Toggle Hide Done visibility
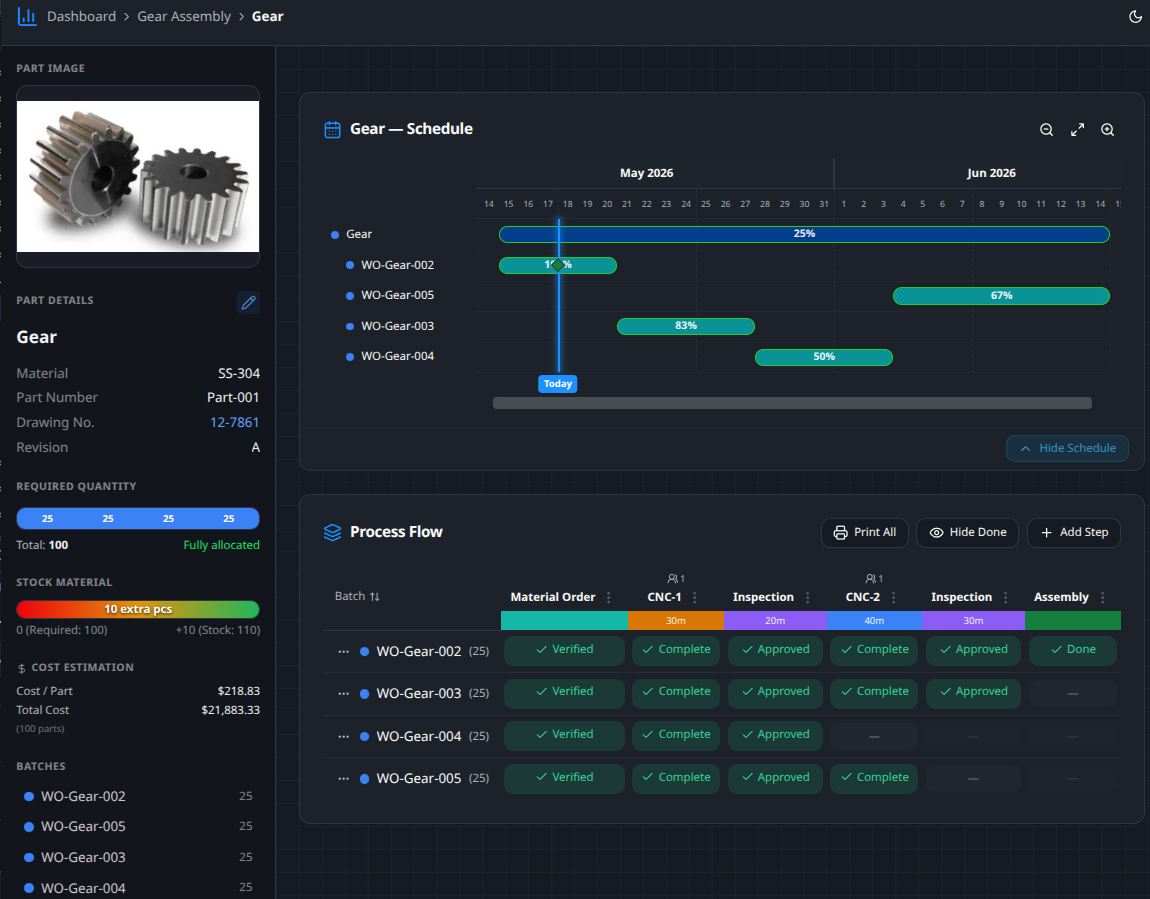Image resolution: width=1150 pixels, height=899 pixels. click(967, 532)
